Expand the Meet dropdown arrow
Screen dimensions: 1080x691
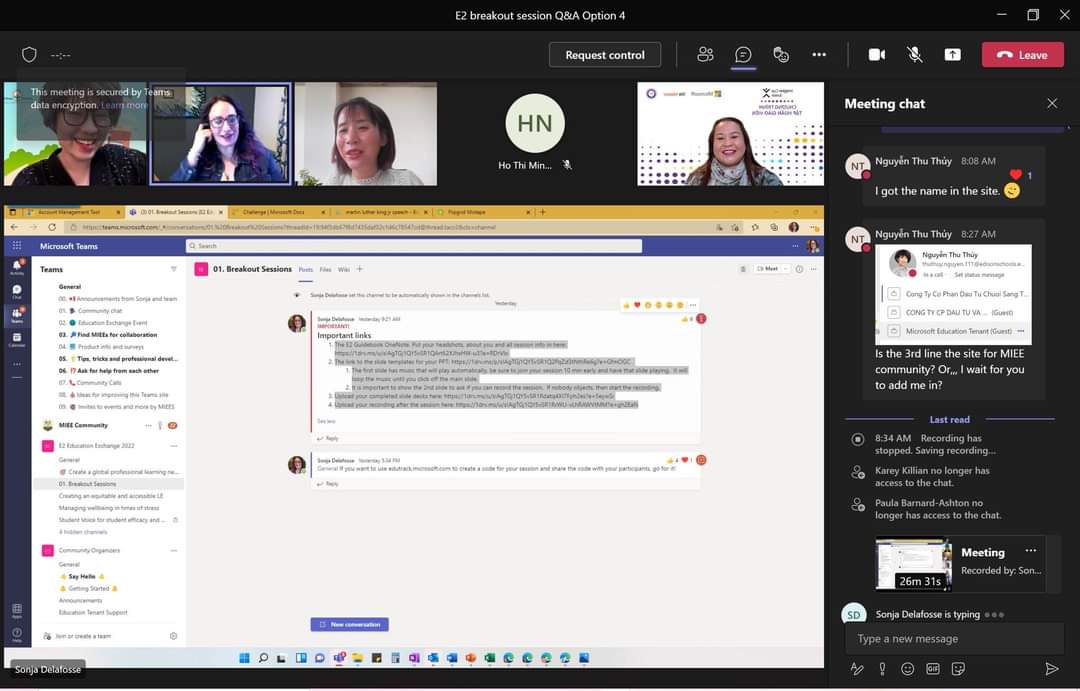(786, 269)
